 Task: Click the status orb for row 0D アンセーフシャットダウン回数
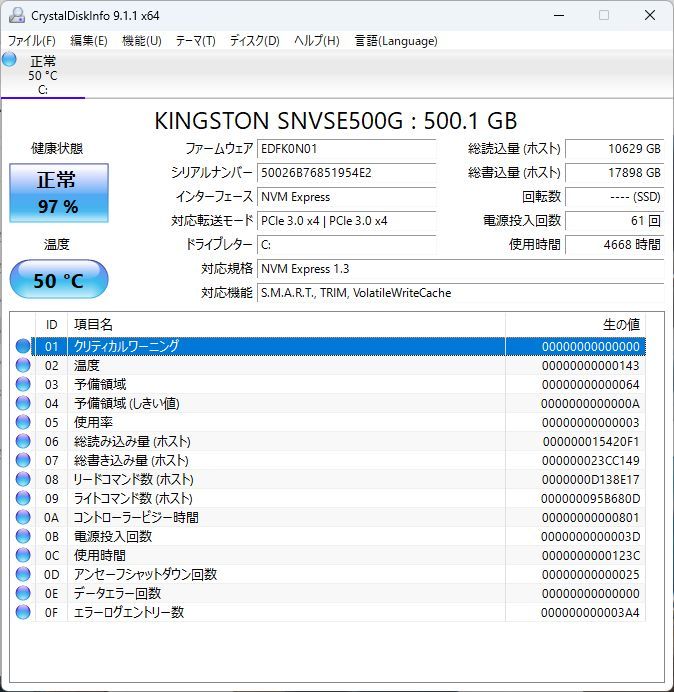click(x=23, y=574)
